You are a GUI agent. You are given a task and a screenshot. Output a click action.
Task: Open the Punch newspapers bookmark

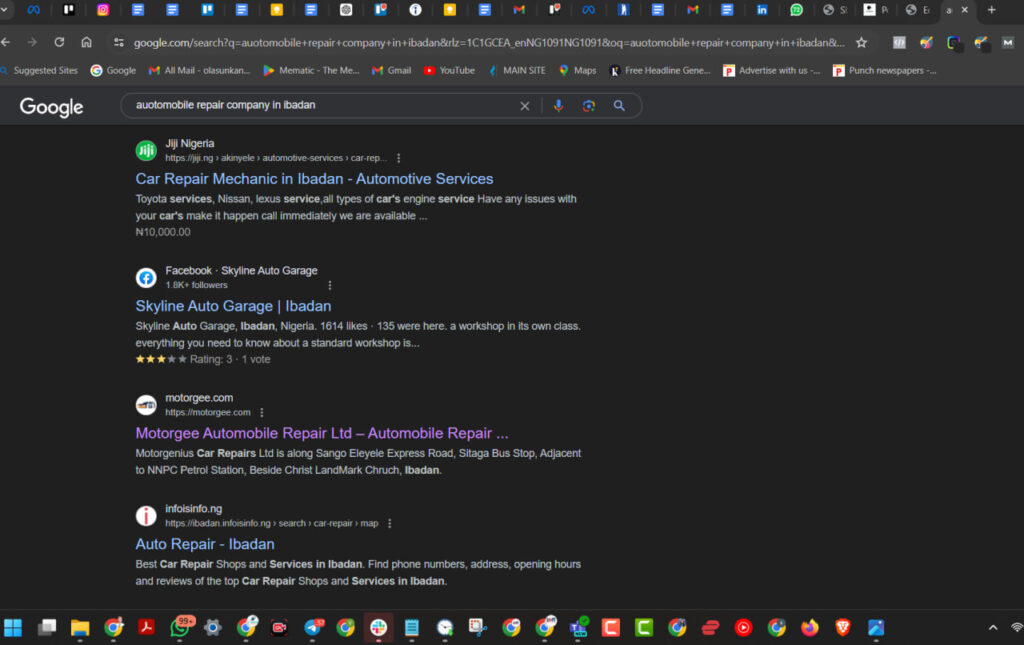(884, 71)
